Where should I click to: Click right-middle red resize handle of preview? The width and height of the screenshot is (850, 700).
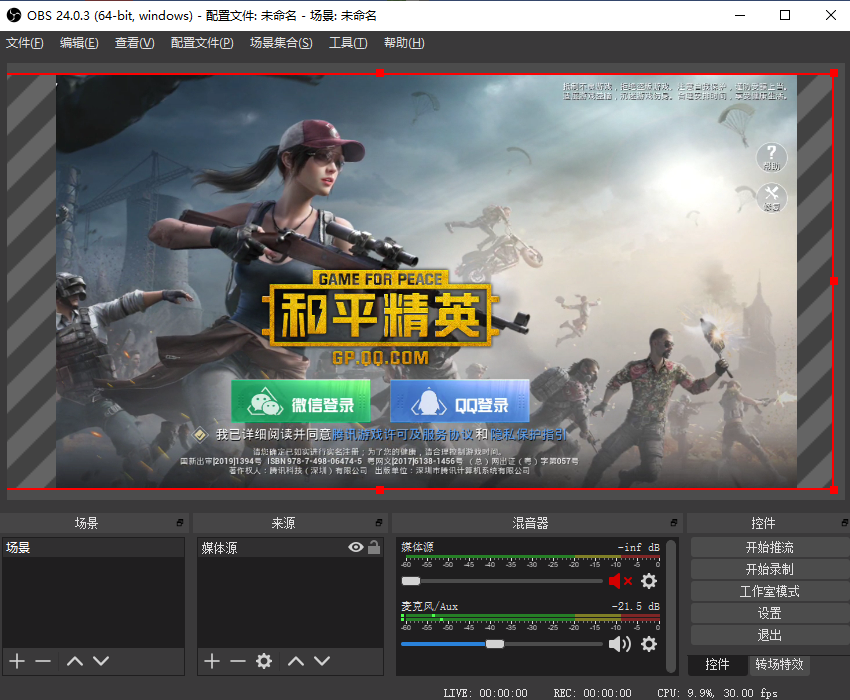(x=834, y=281)
